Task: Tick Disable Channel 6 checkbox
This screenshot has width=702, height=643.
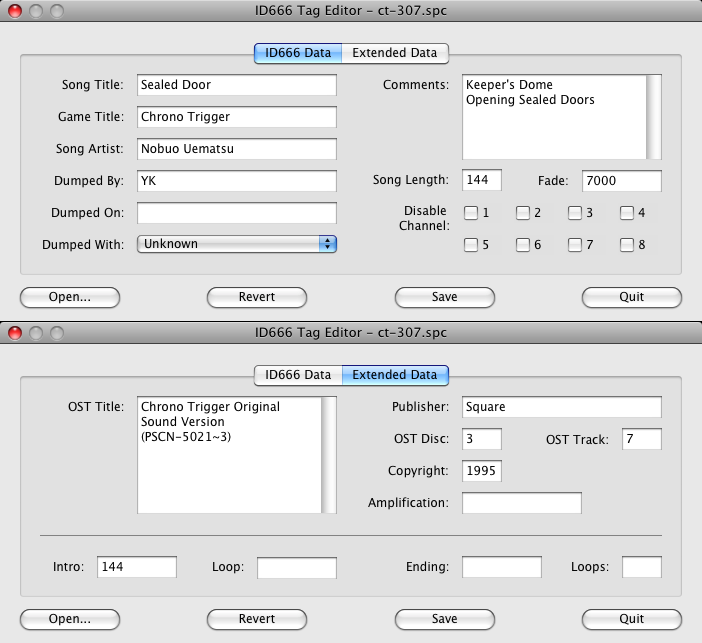Action: (523, 245)
